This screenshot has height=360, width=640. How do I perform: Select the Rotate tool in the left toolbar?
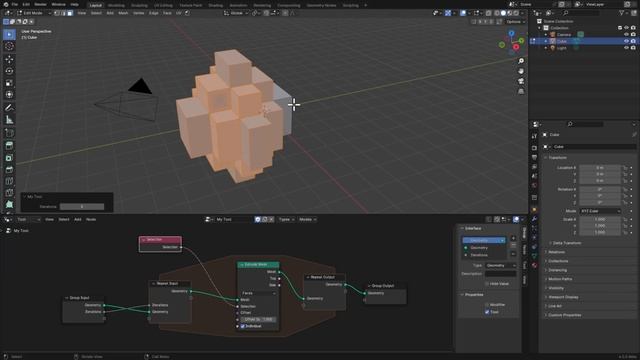(x=9, y=71)
